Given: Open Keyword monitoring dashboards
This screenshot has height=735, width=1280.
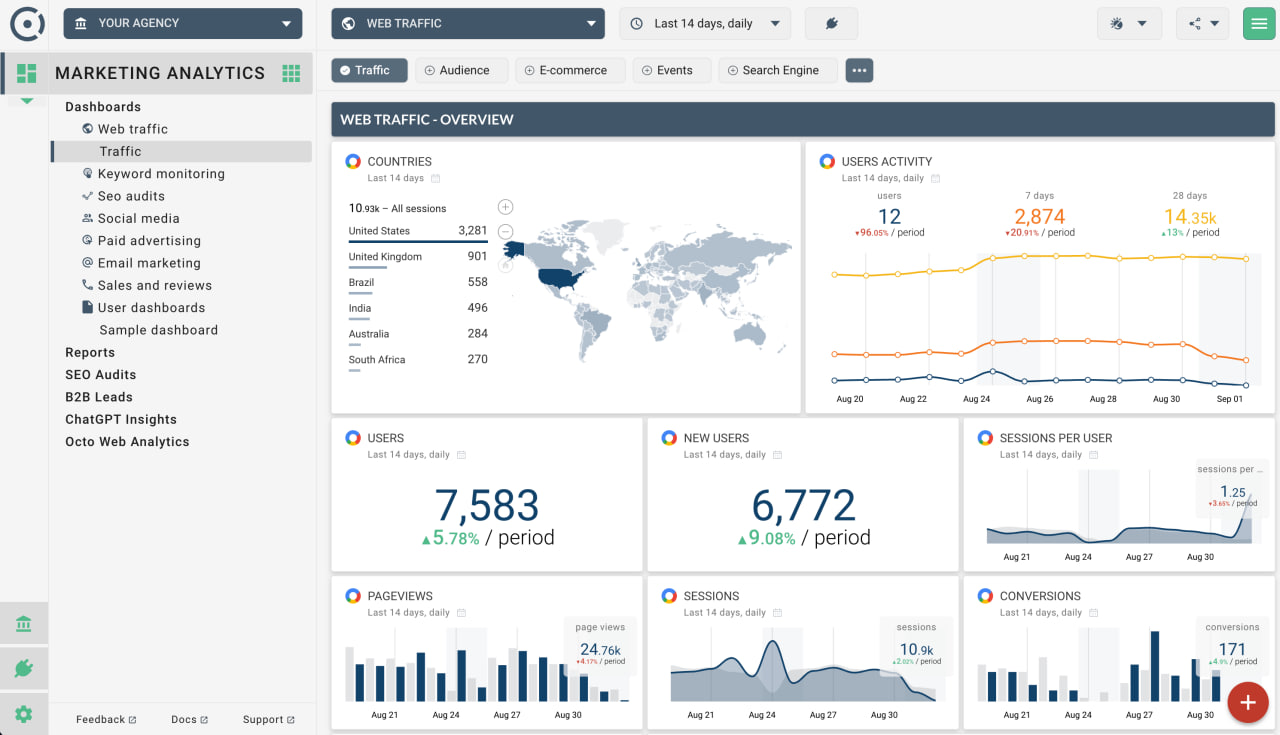Looking at the screenshot, I should [161, 174].
